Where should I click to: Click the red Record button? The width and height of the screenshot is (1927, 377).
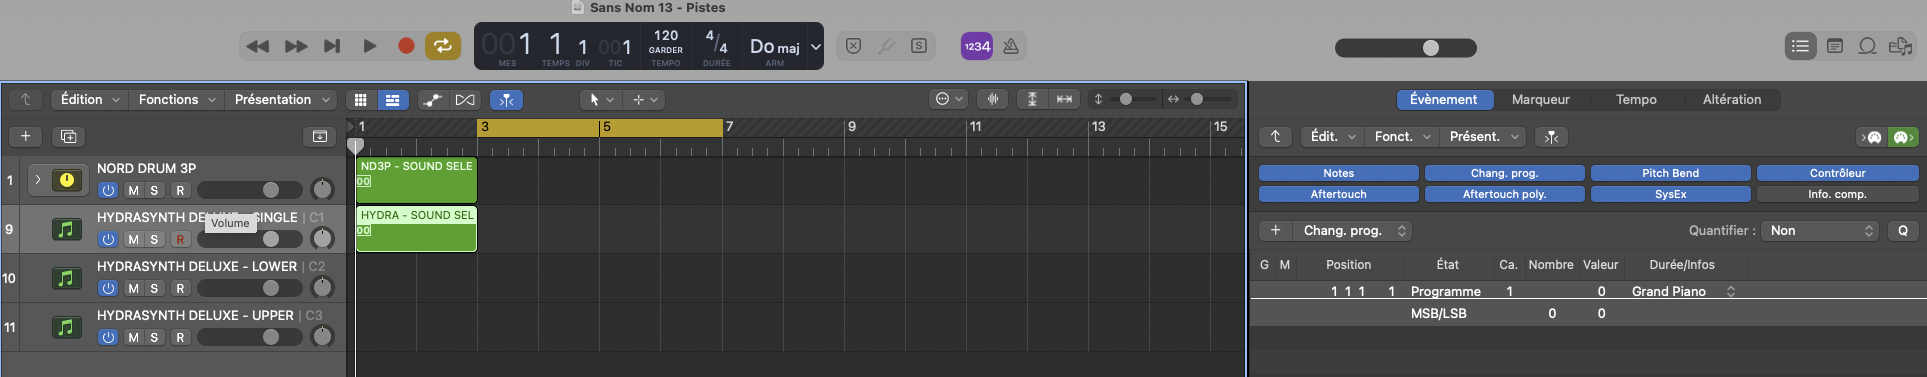point(406,46)
